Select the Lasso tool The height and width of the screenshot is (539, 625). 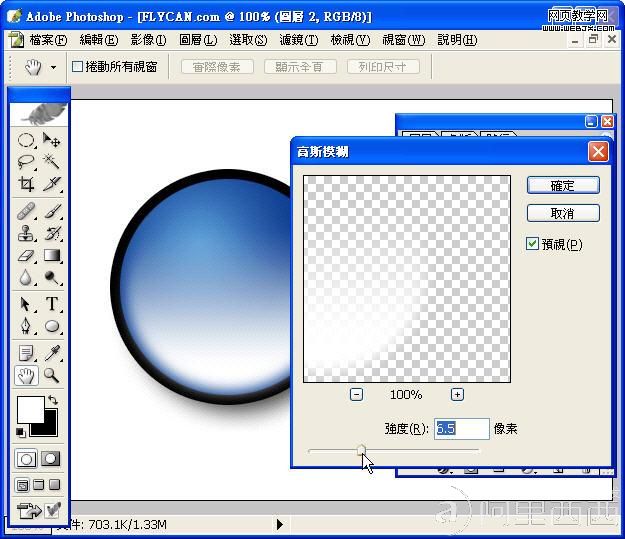pyautogui.click(x=26, y=162)
